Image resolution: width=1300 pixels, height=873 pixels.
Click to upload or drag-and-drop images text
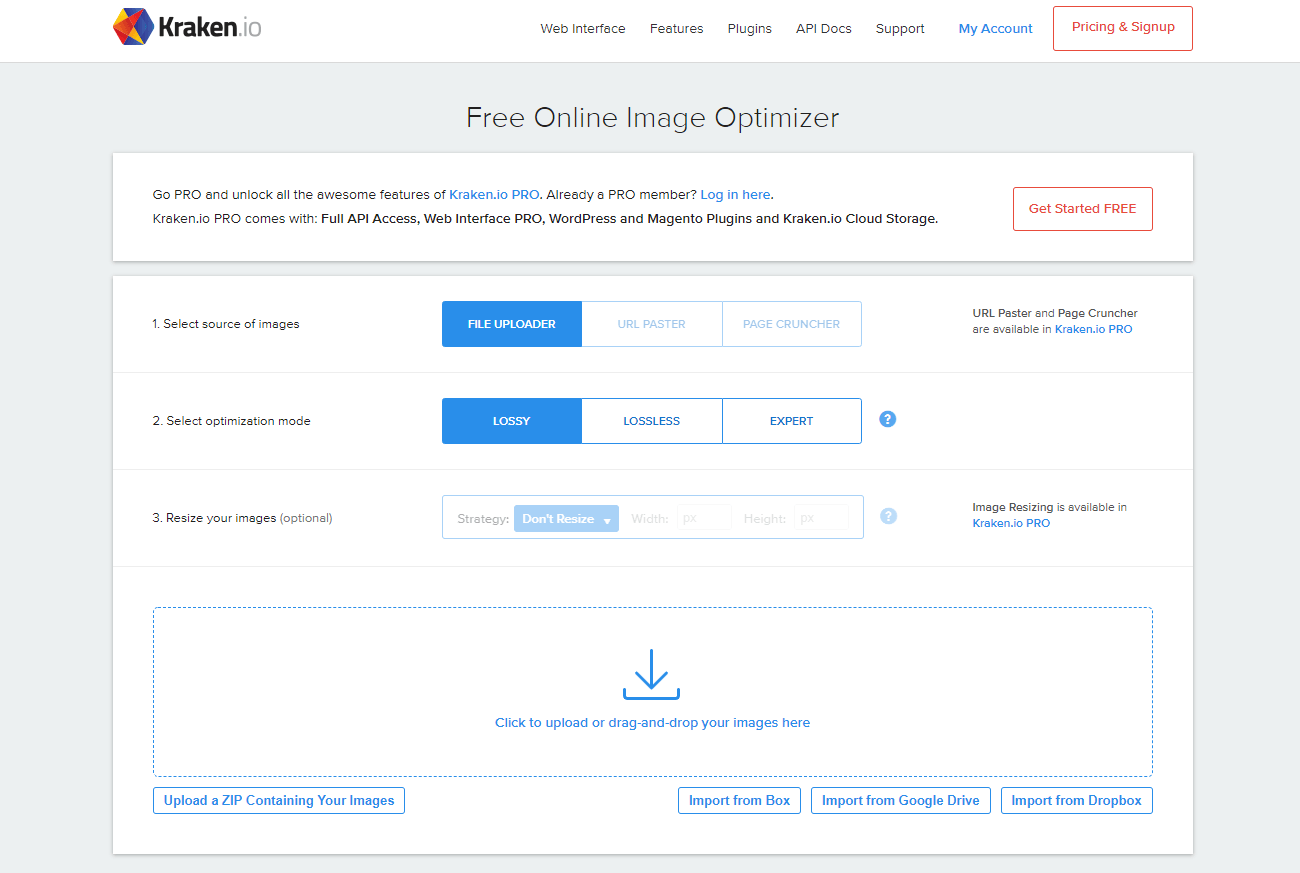(652, 722)
